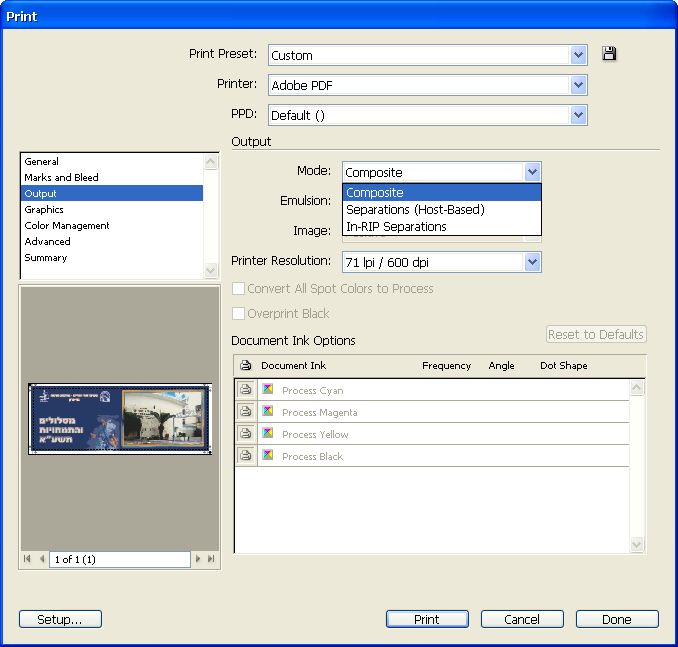Select Separations (Host-Based) from Mode list
This screenshot has width=678, height=647.
415,210
